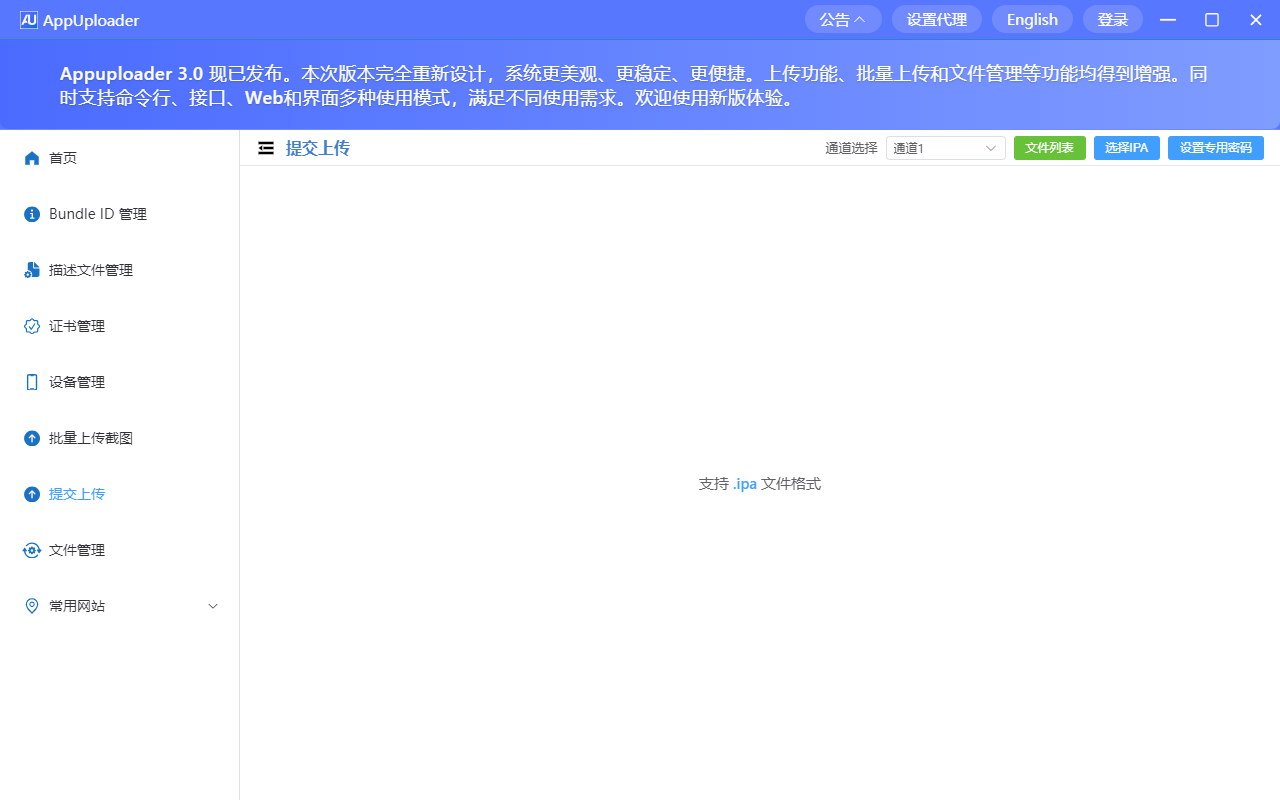Click the green 文件列表 button
Viewport: 1280px width, 800px height.
[1049, 147]
